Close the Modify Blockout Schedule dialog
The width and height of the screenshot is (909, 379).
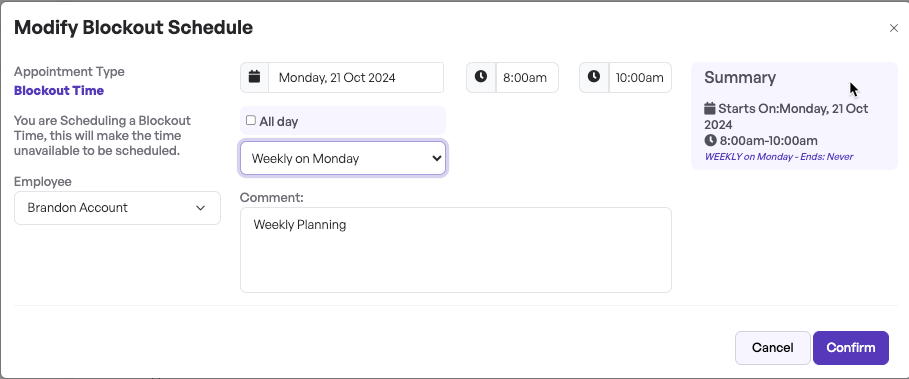tap(893, 28)
